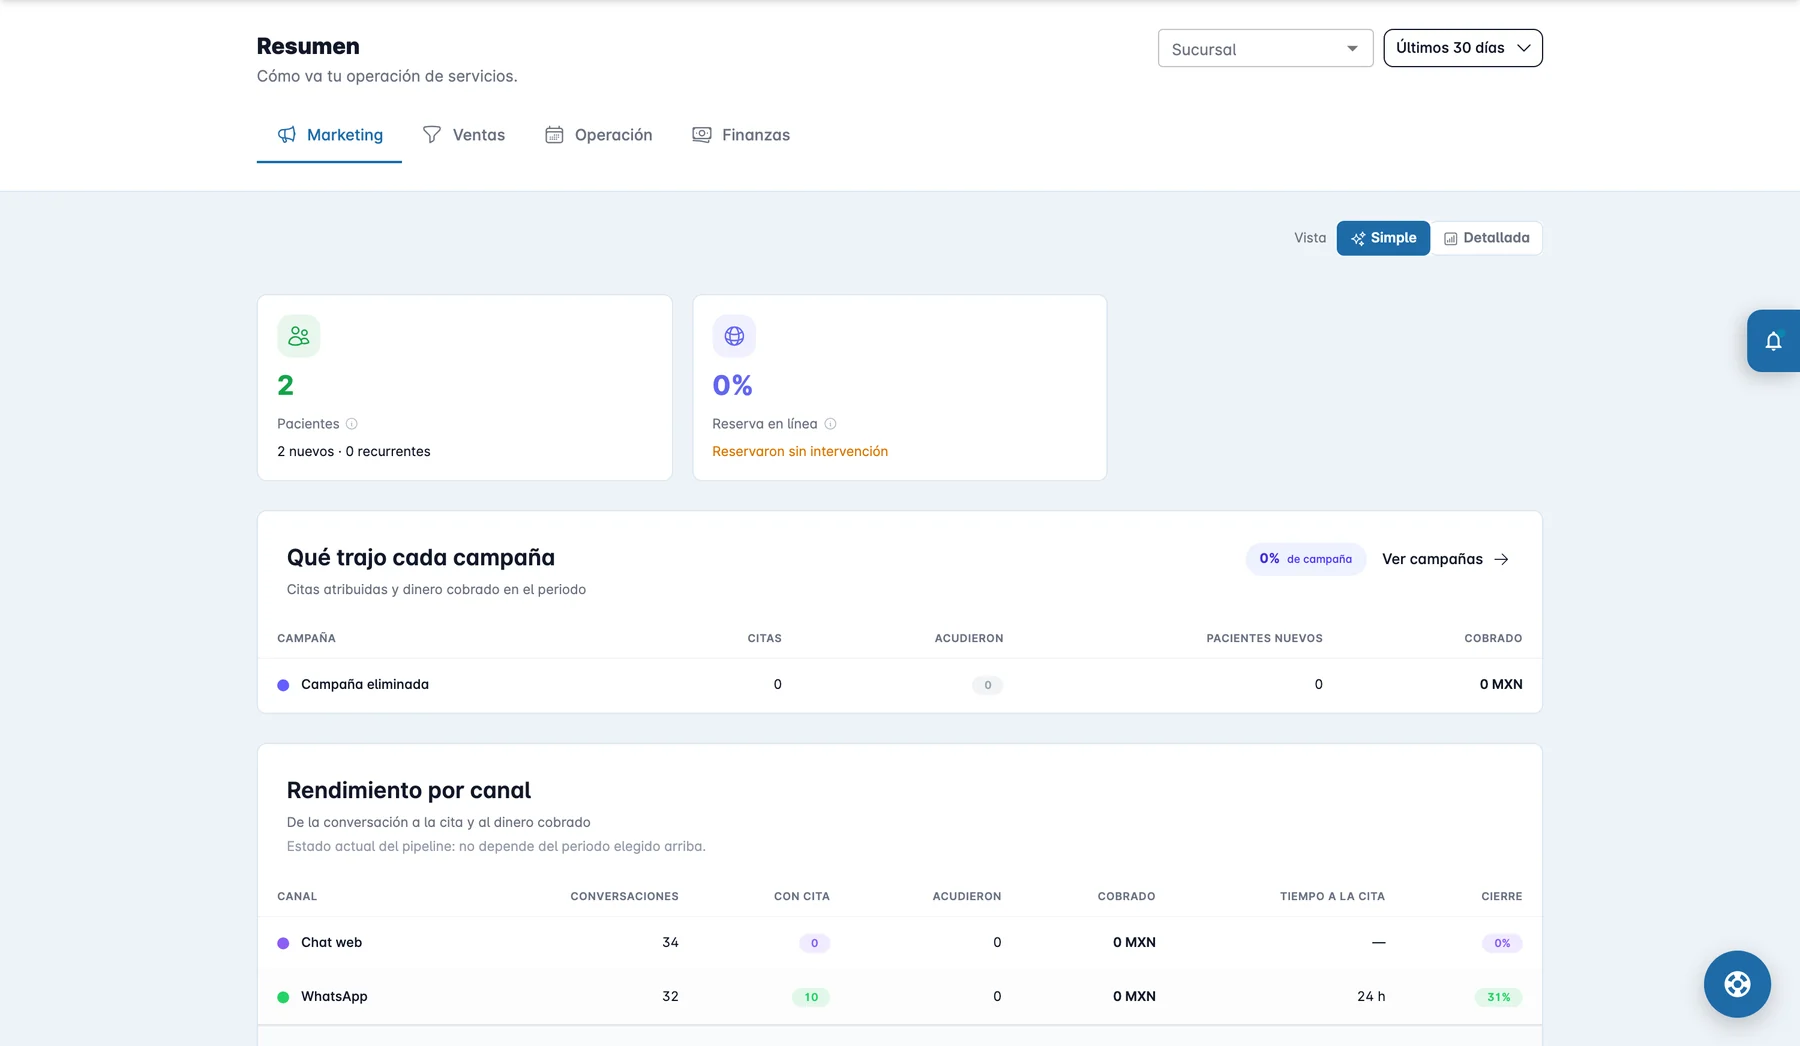Click the purple dot beside Campaña eliminada
This screenshot has width=1800, height=1046.
(x=283, y=685)
